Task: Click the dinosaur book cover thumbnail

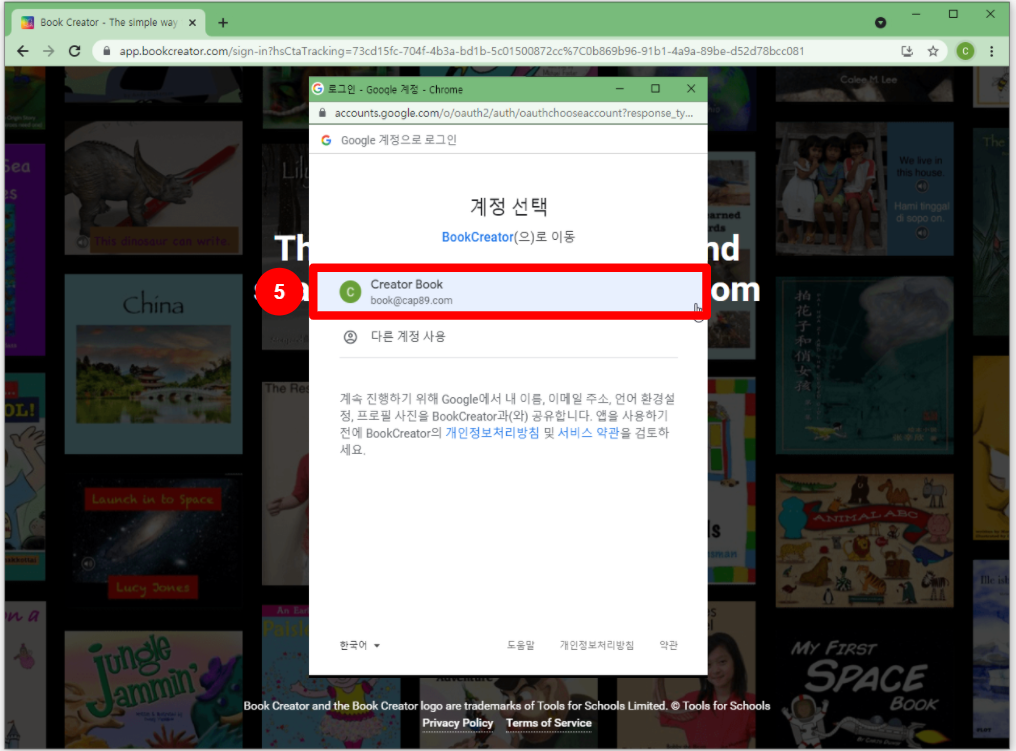Action: [154, 188]
